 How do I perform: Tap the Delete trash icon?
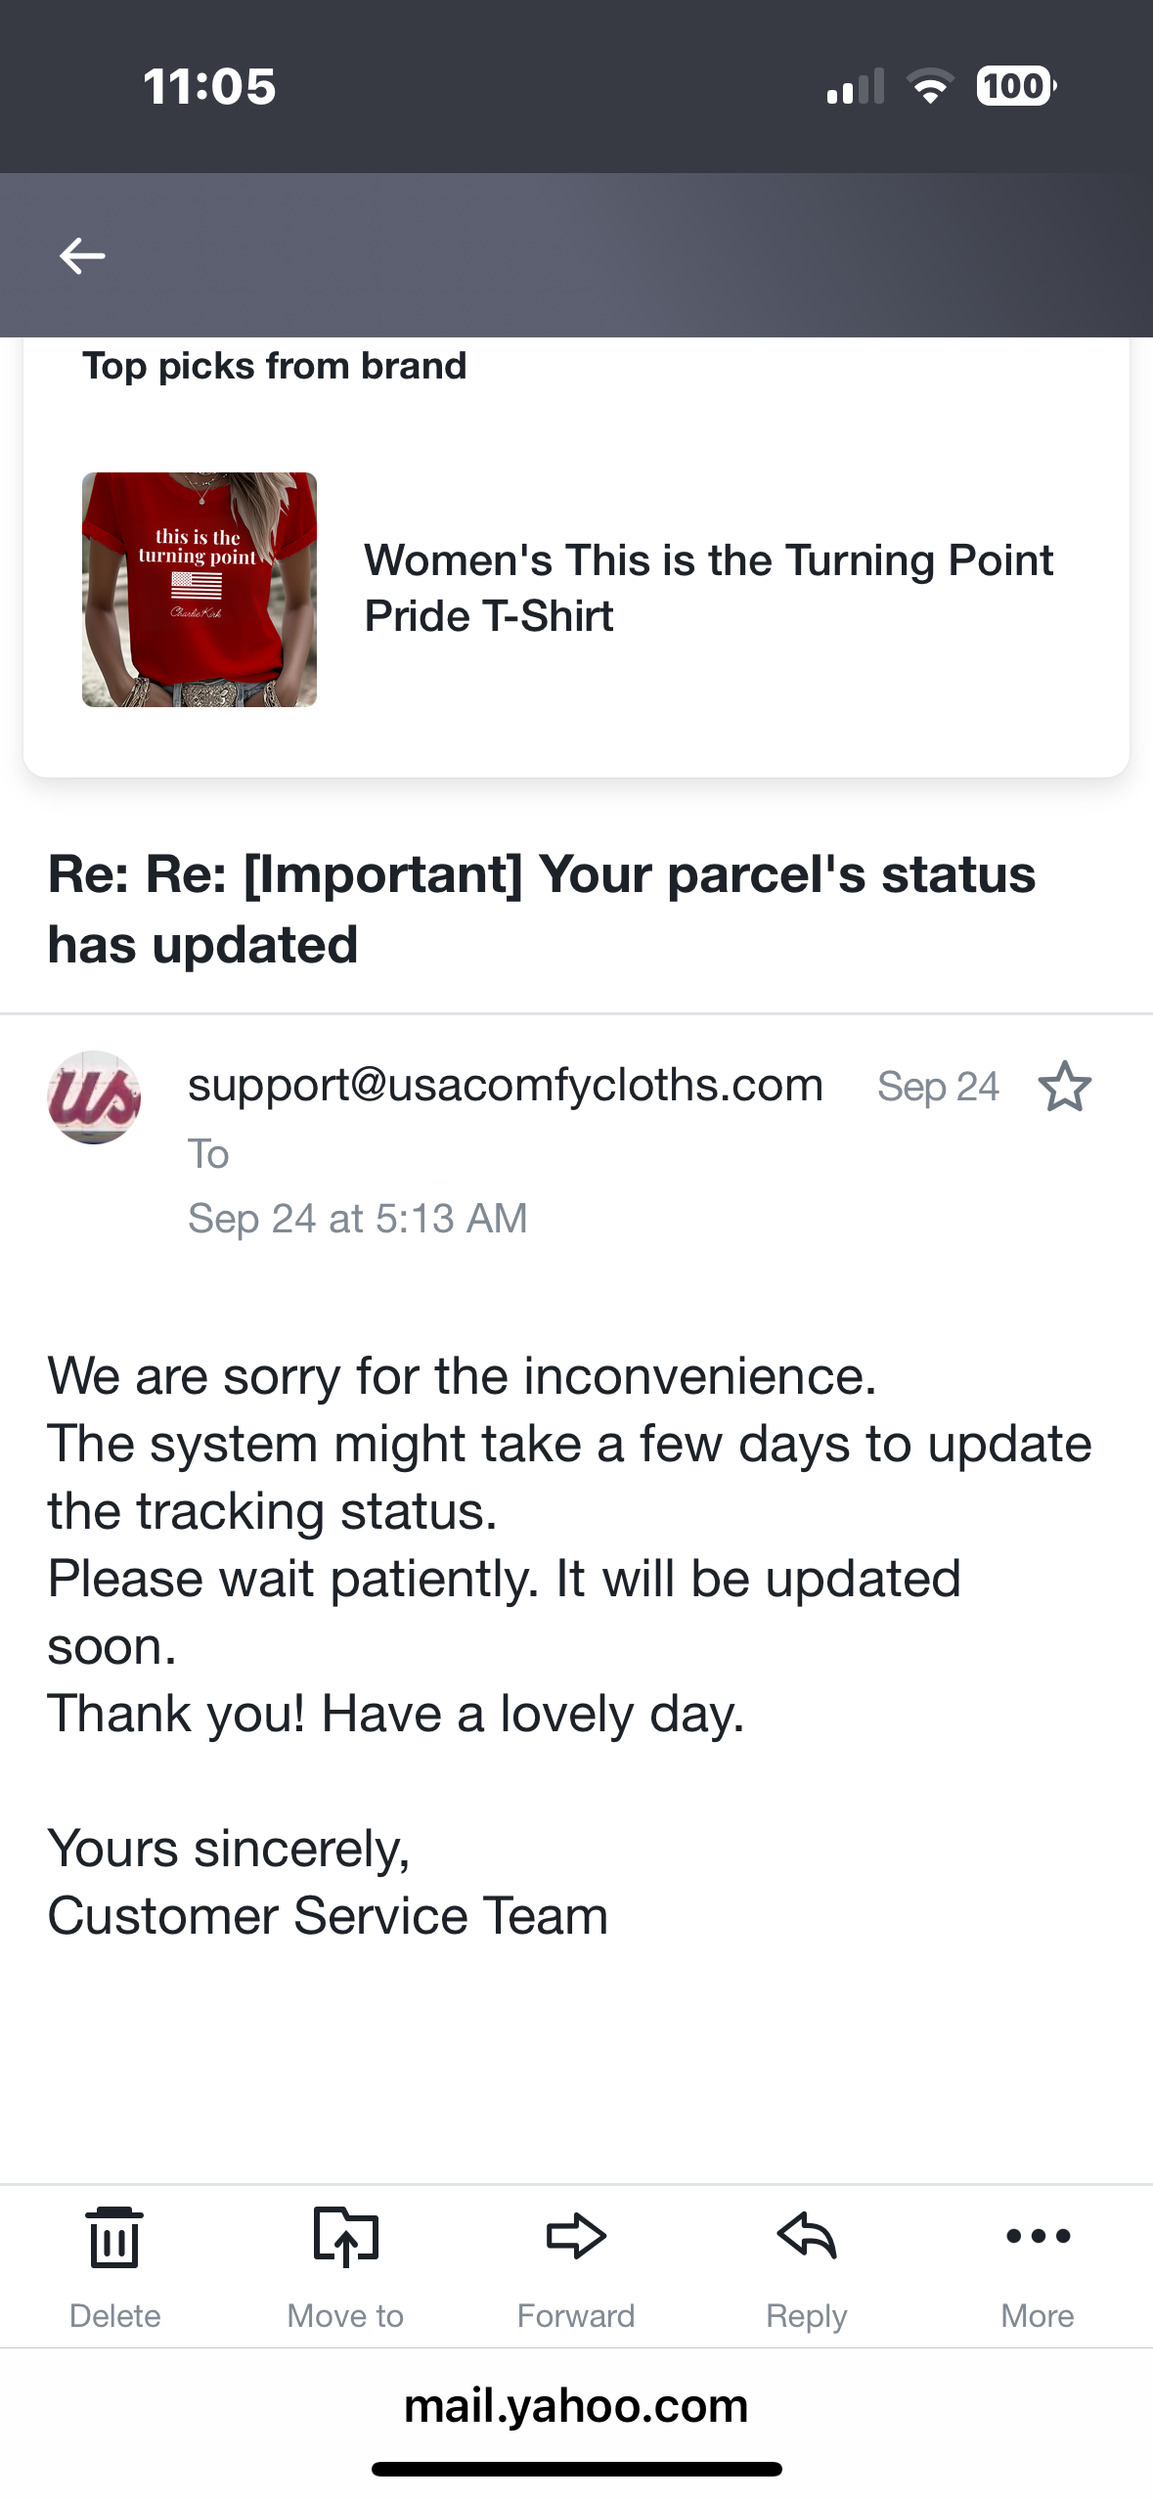[114, 2238]
